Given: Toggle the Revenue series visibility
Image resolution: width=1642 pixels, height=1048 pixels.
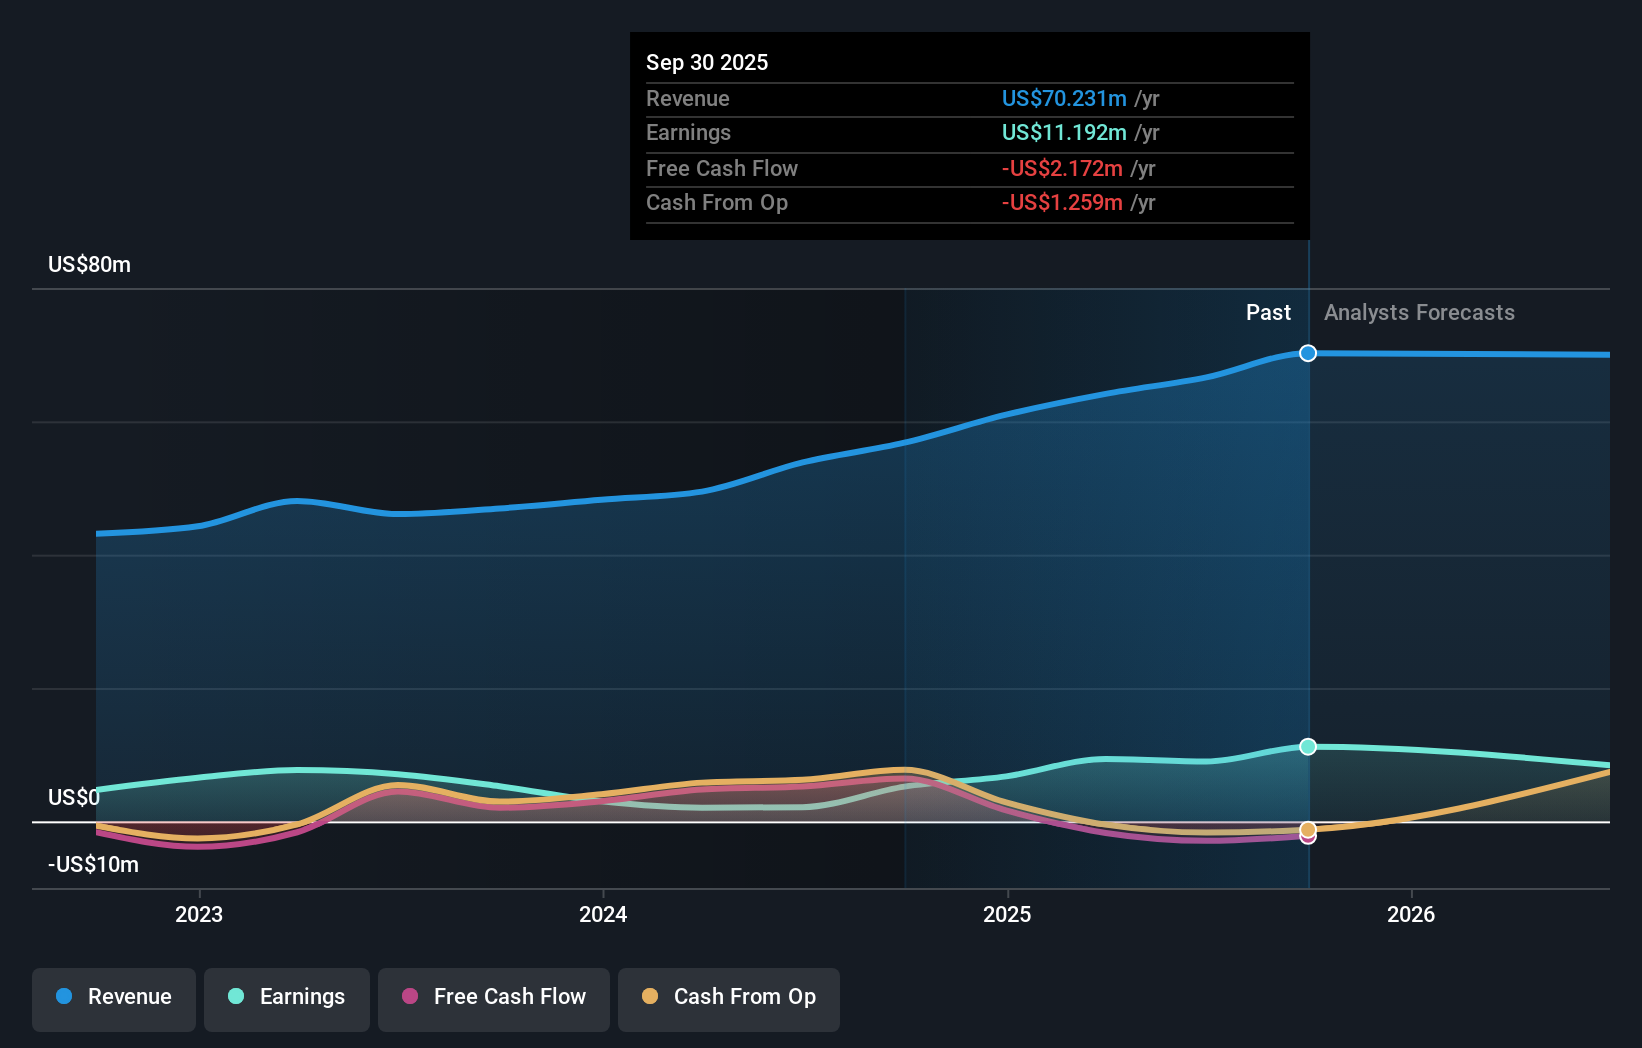Looking at the screenshot, I should click(113, 997).
